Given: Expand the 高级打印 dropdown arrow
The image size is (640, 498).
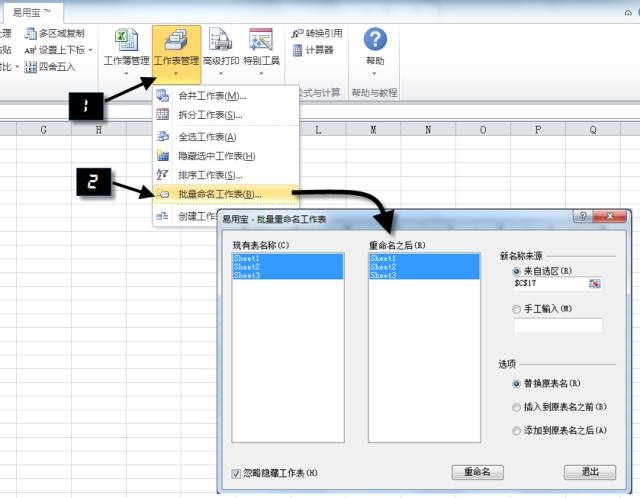Looking at the screenshot, I should tap(221, 74).
